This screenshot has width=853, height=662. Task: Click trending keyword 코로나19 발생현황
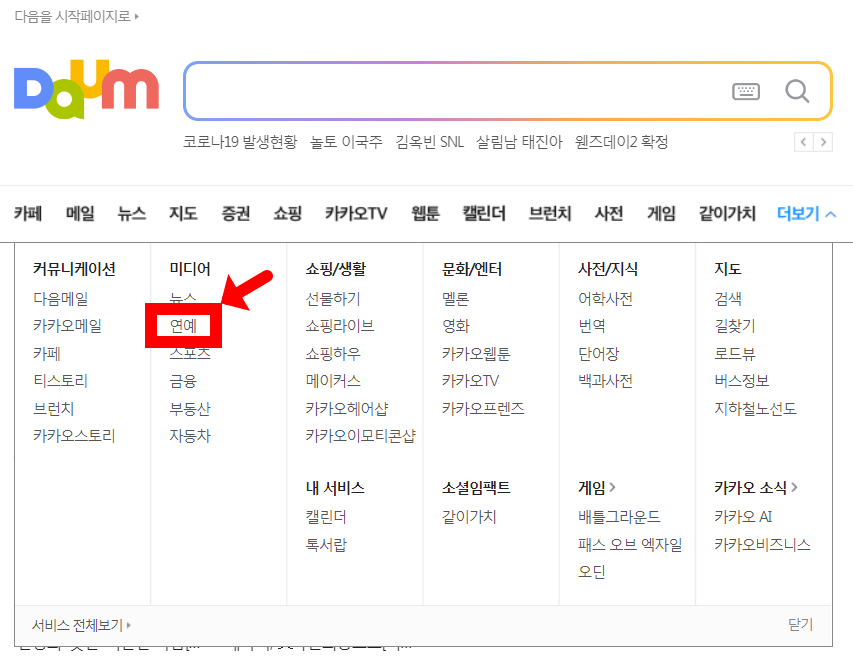point(240,143)
